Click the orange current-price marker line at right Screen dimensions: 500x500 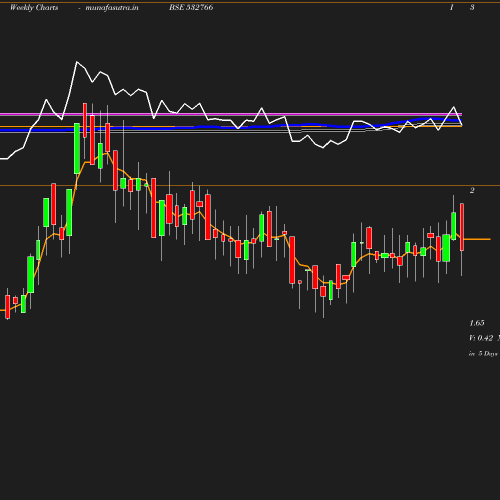click(477, 239)
